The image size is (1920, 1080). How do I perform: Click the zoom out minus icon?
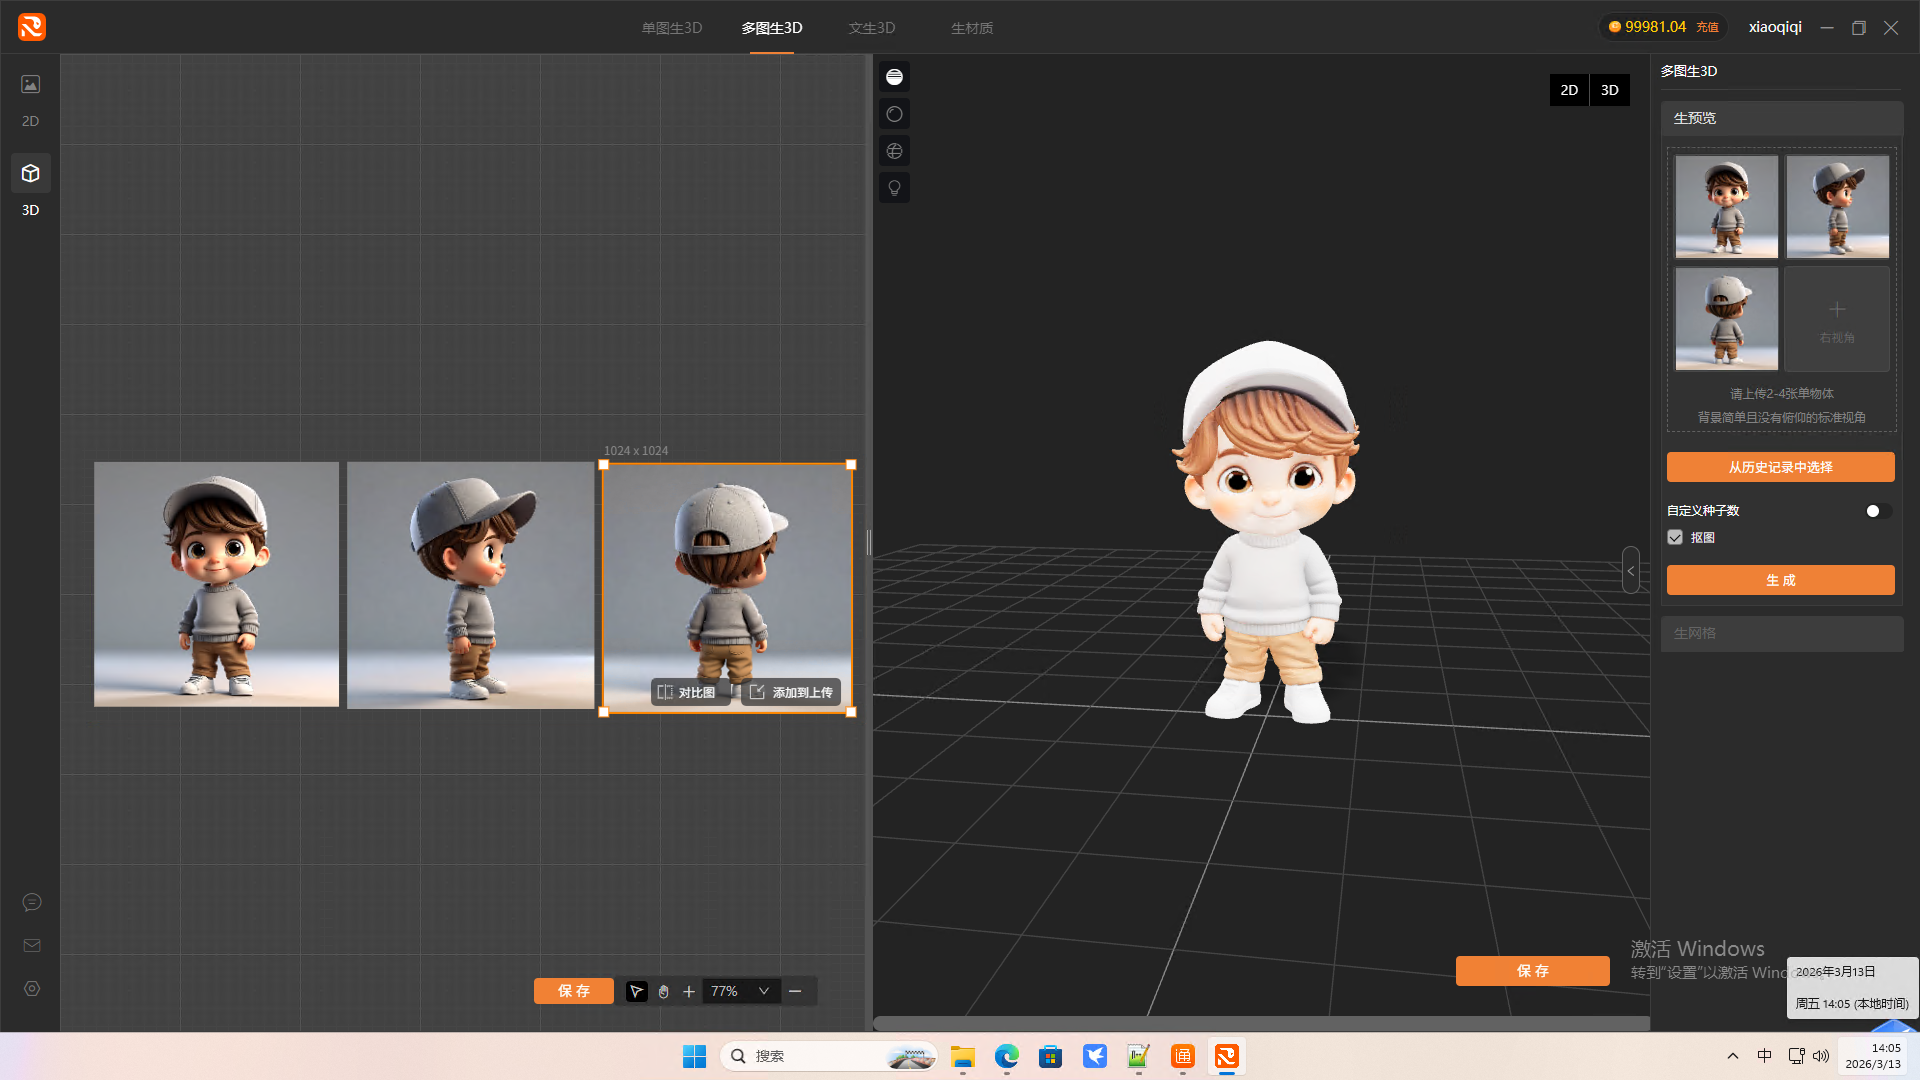click(795, 991)
